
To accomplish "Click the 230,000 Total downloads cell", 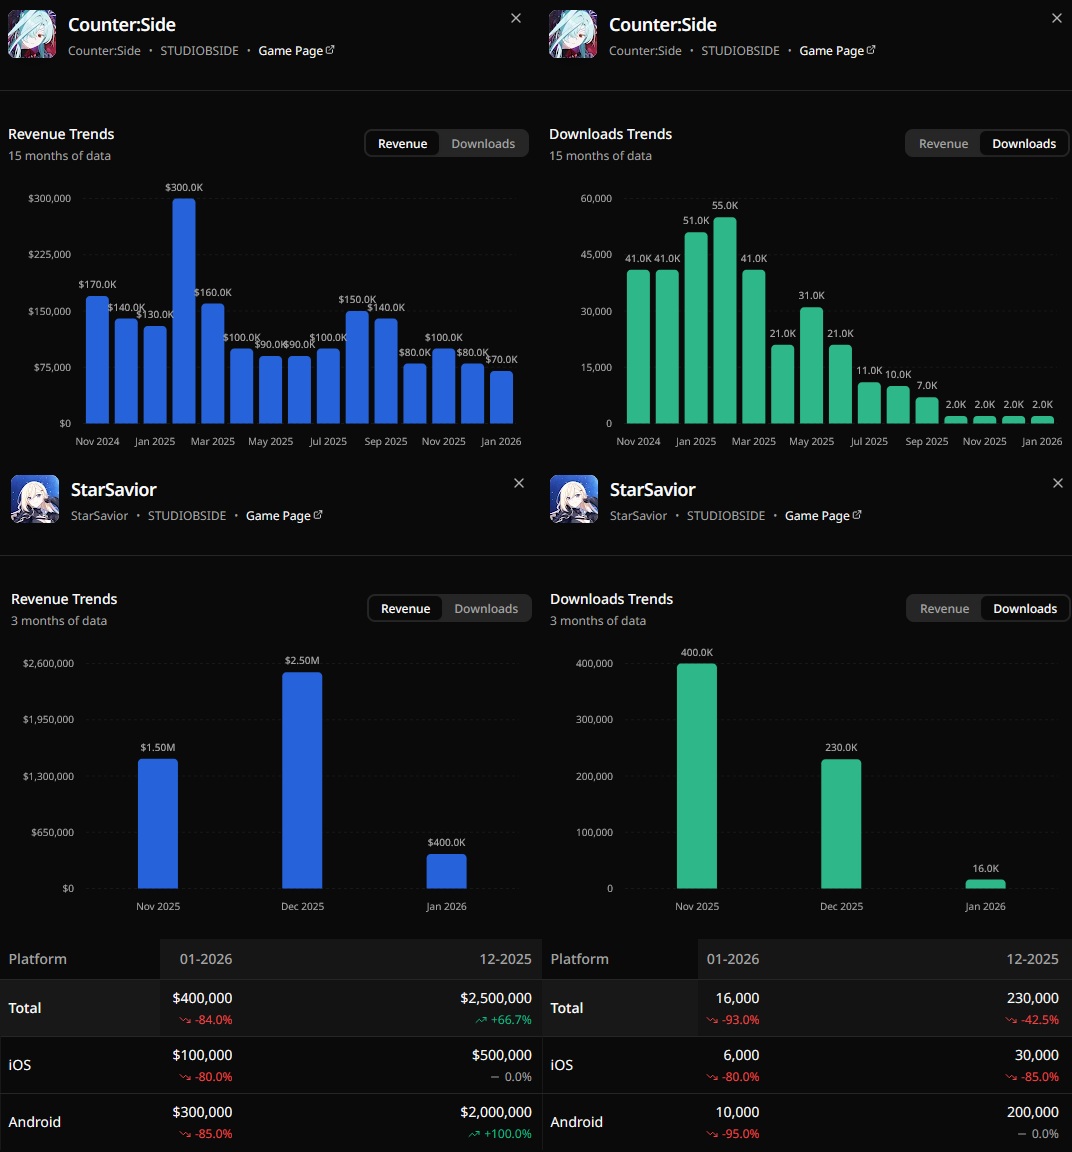I will pos(1032,998).
